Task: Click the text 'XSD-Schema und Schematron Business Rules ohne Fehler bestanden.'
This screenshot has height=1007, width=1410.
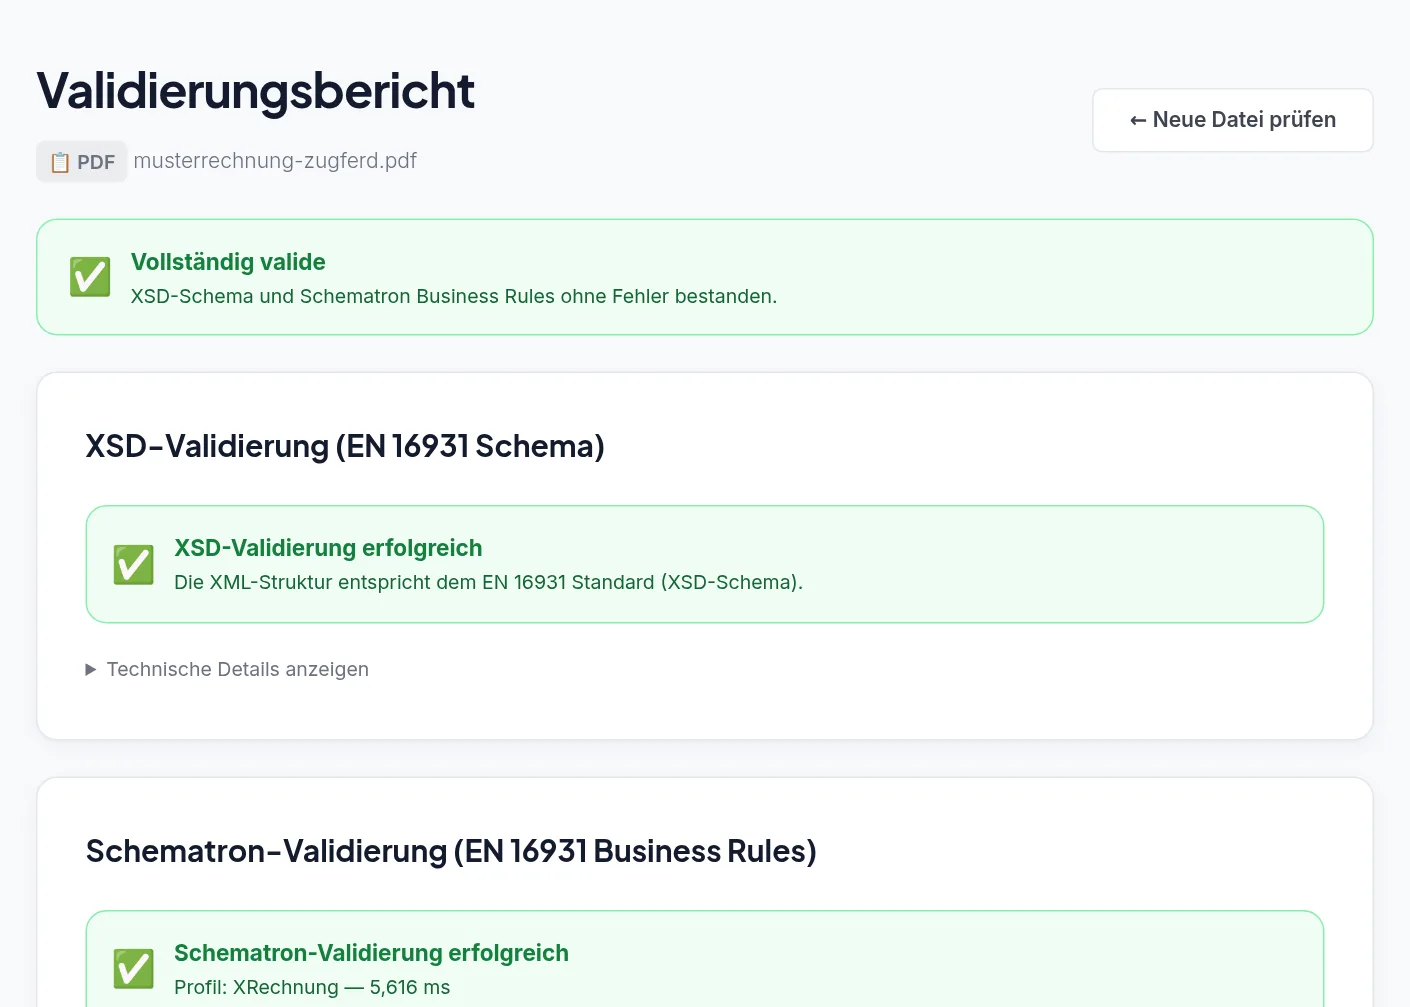Action: pos(454,296)
